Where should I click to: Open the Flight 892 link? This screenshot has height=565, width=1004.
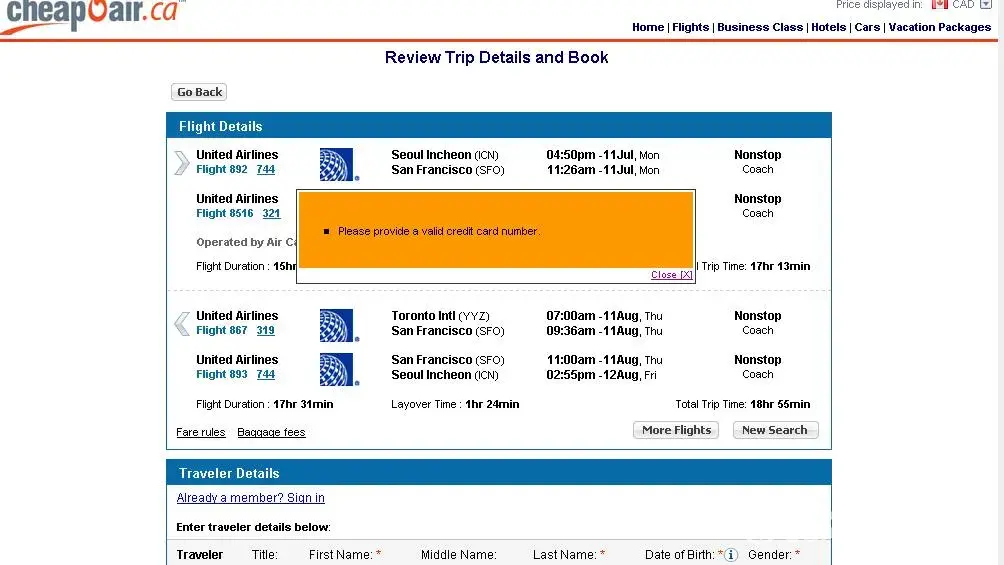[x=222, y=169]
